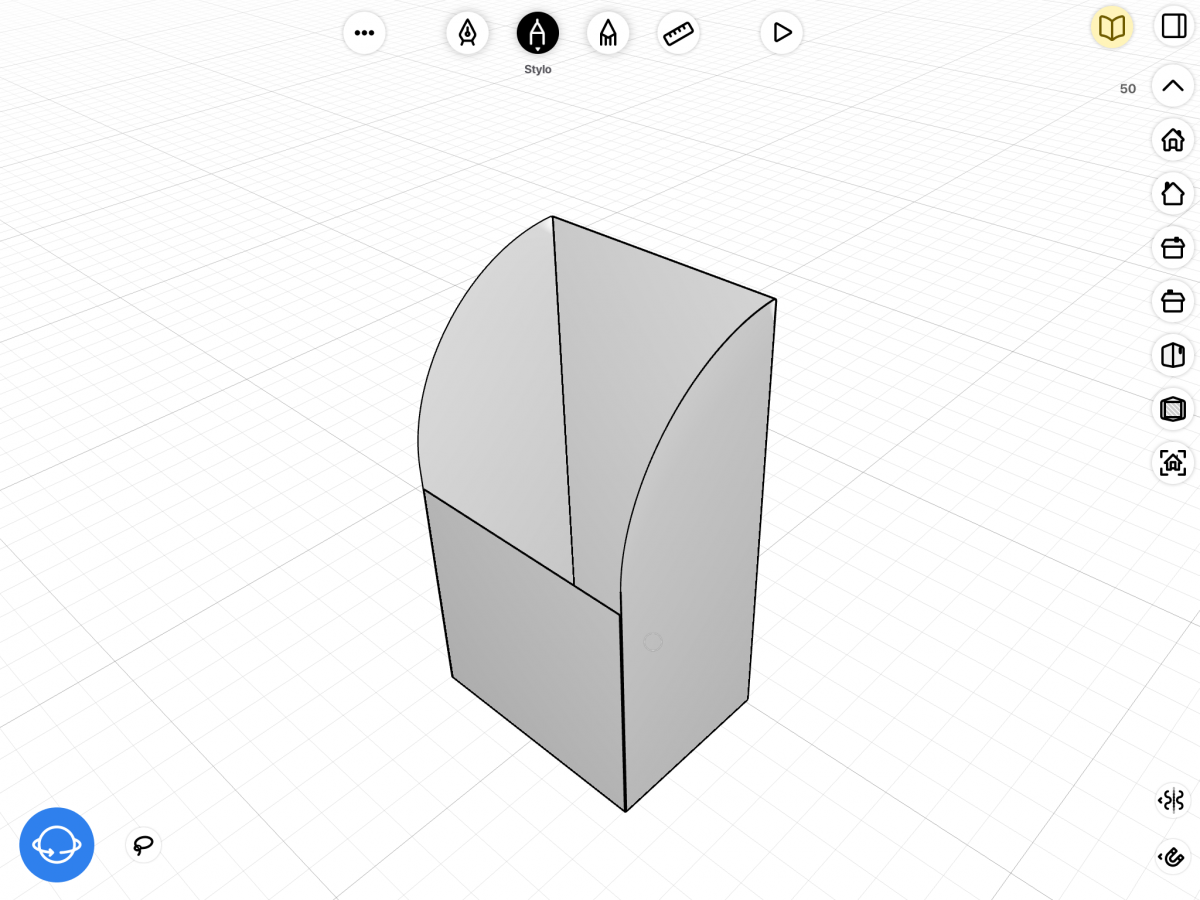Select the upper box-with-lid view icon

pos(1172,246)
